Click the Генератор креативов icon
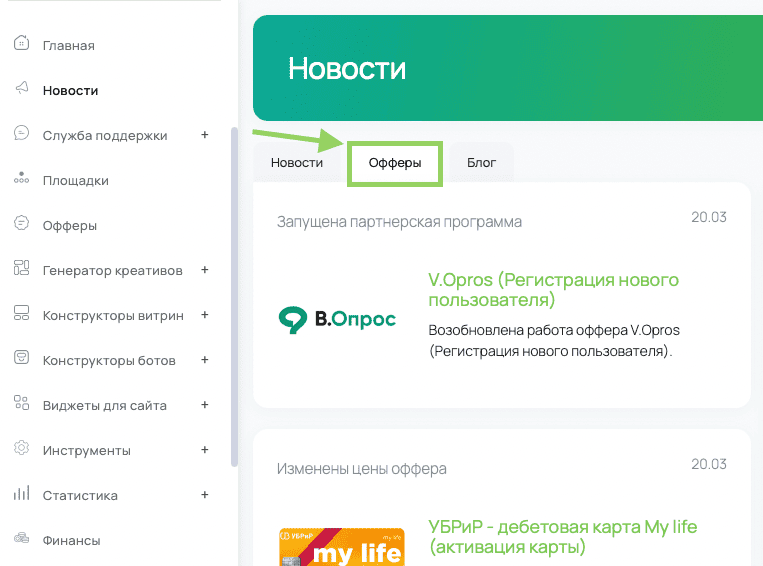Viewport: 763px width, 566px height. (21, 270)
